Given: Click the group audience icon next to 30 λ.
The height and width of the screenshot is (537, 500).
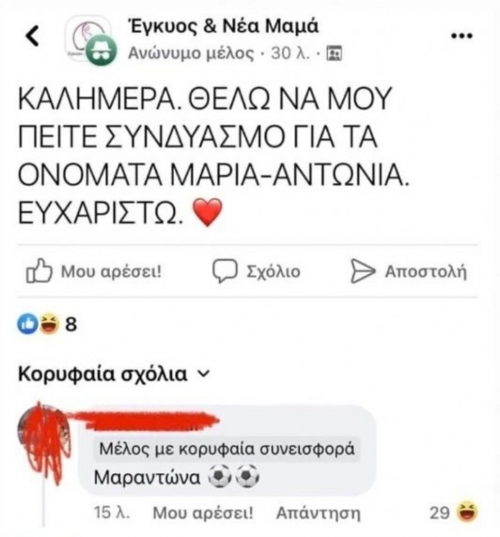Looking at the screenshot, I should click(x=334, y=53).
